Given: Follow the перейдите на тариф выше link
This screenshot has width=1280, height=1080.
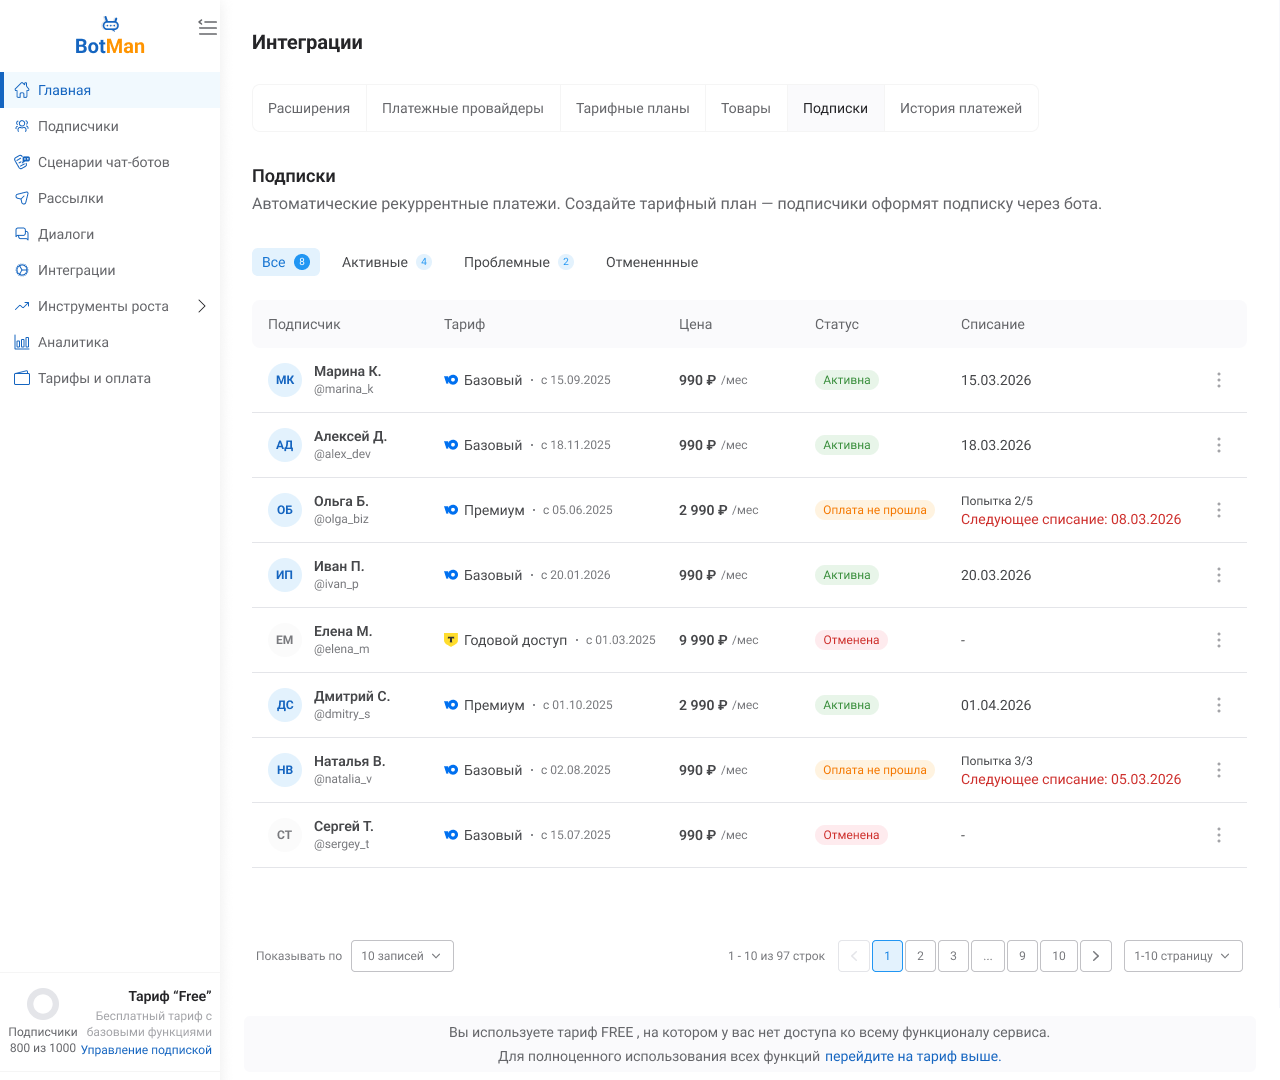Looking at the screenshot, I should click(x=912, y=1056).
